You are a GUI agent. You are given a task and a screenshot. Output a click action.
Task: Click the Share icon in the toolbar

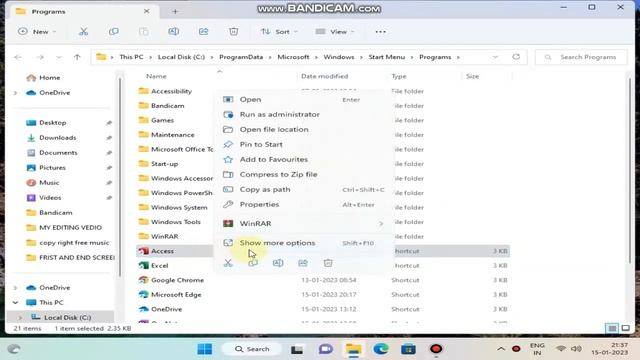click(203, 31)
